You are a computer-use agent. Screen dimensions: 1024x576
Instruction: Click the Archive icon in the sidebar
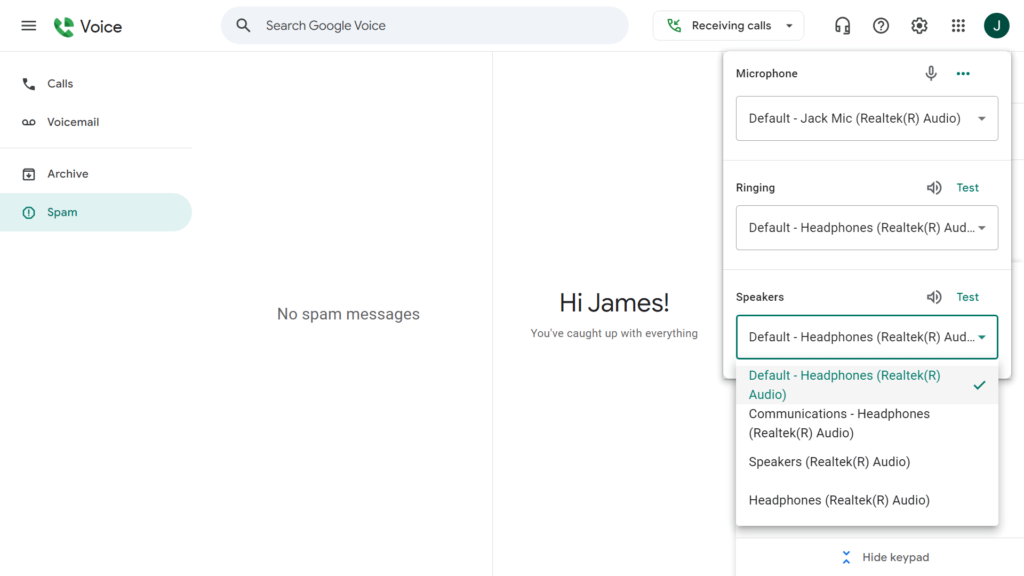tap(28, 173)
